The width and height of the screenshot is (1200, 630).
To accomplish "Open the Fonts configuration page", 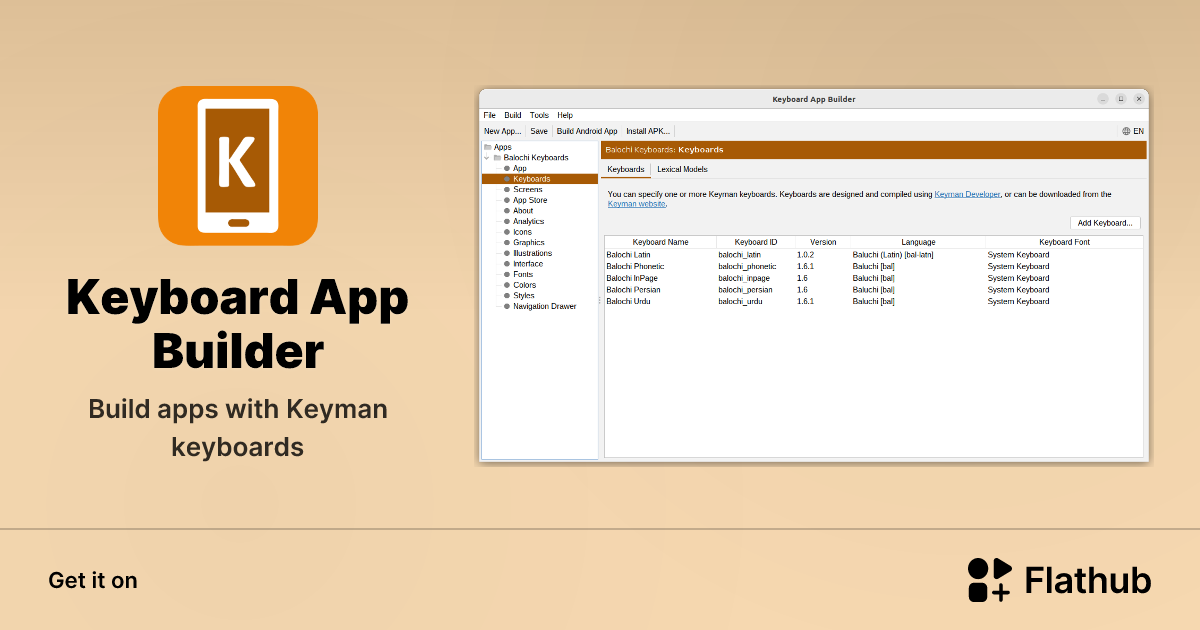I will [x=522, y=274].
